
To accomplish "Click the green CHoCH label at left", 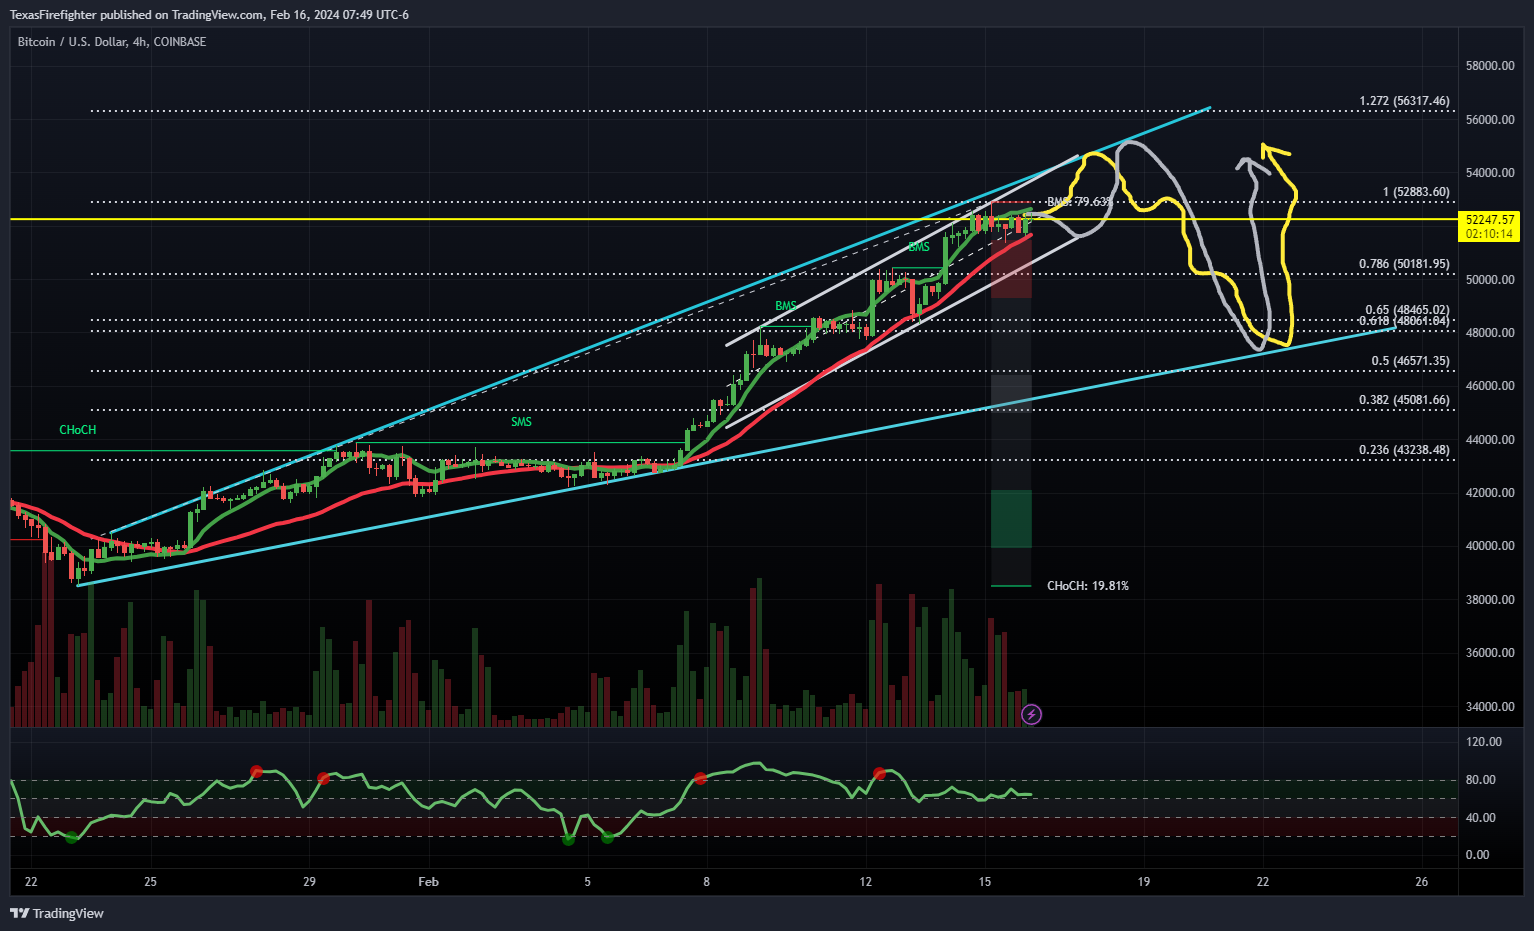I will 77,430.
